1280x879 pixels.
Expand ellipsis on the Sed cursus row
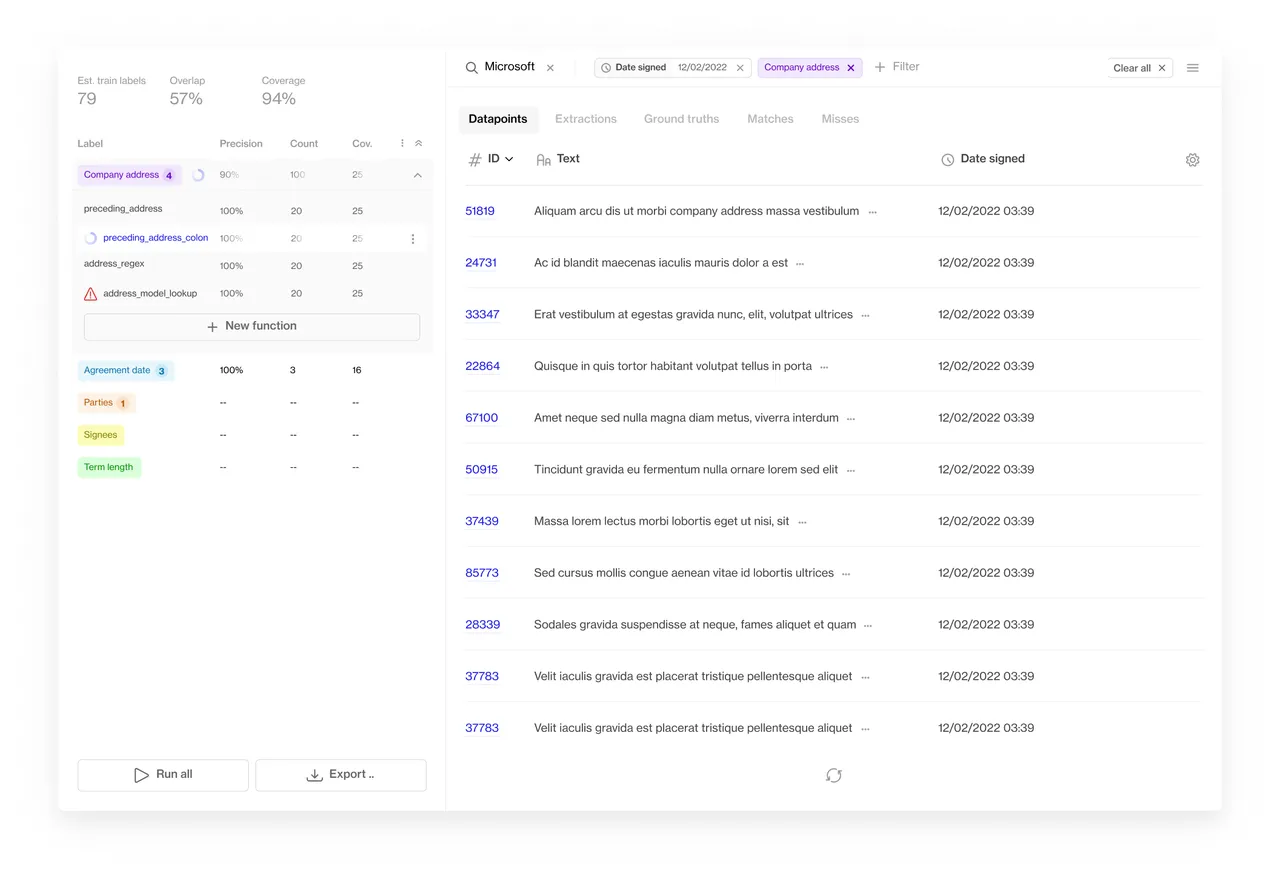coord(846,574)
